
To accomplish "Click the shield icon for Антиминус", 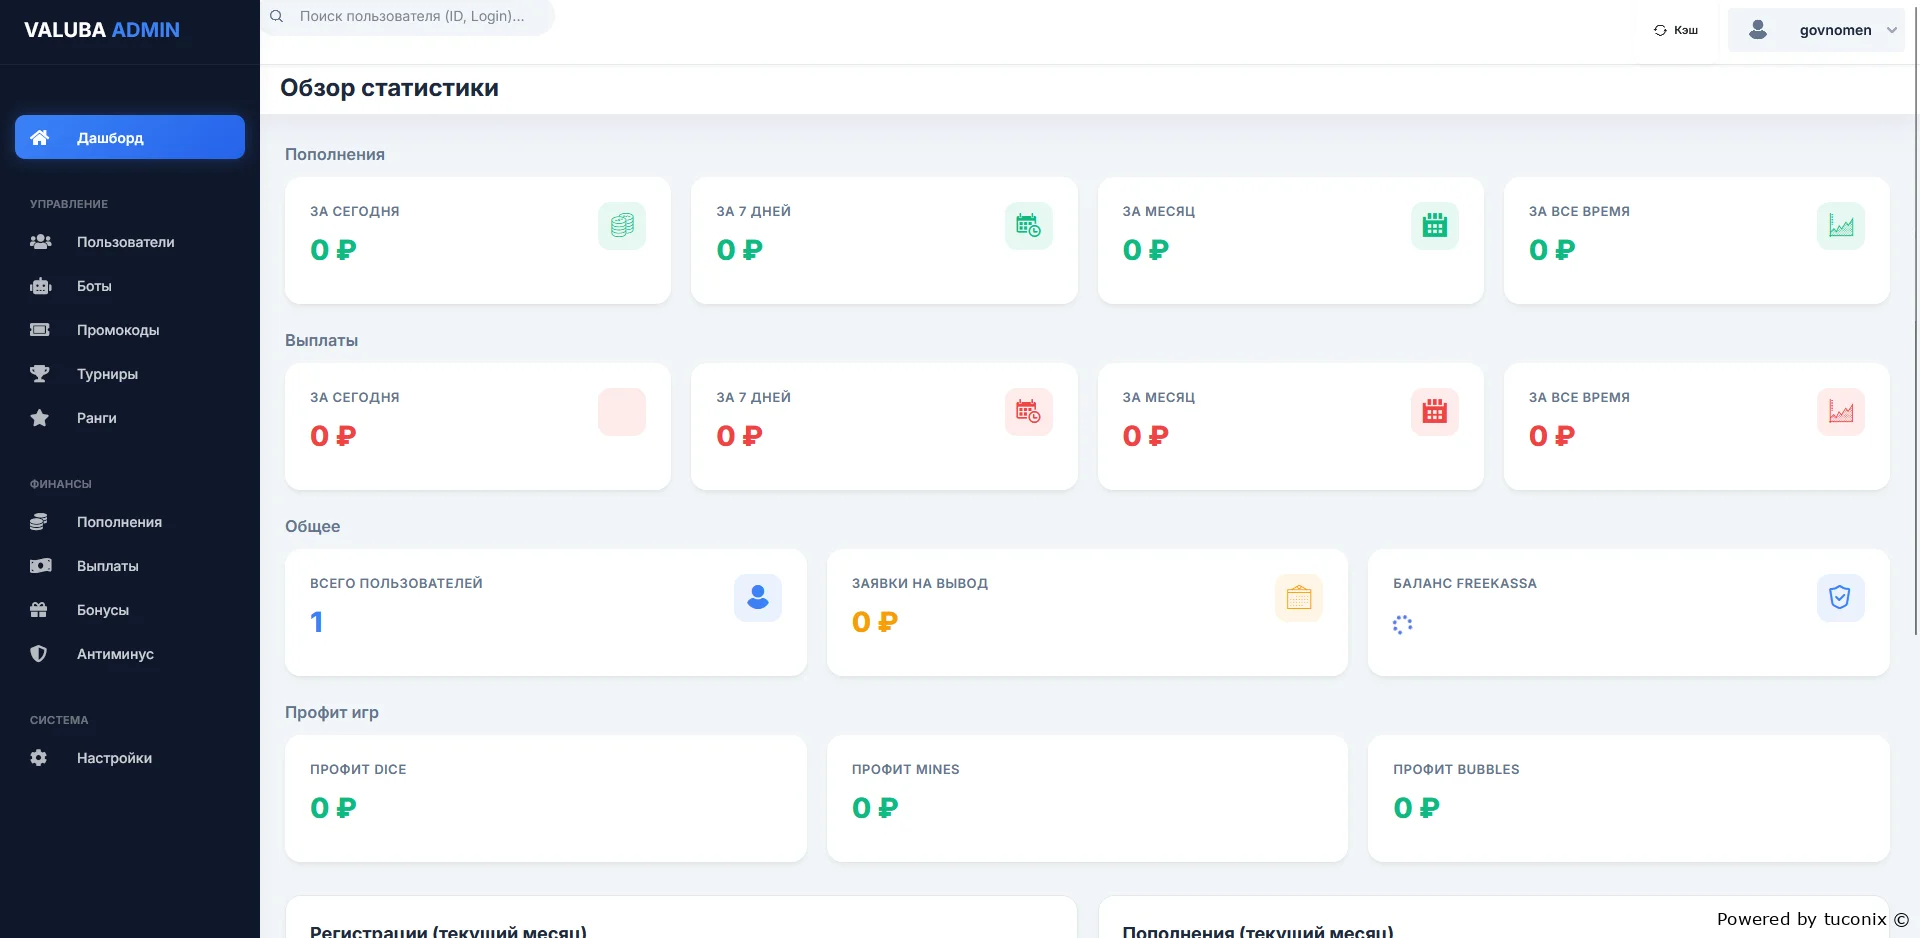I will click(x=40, y=654).
